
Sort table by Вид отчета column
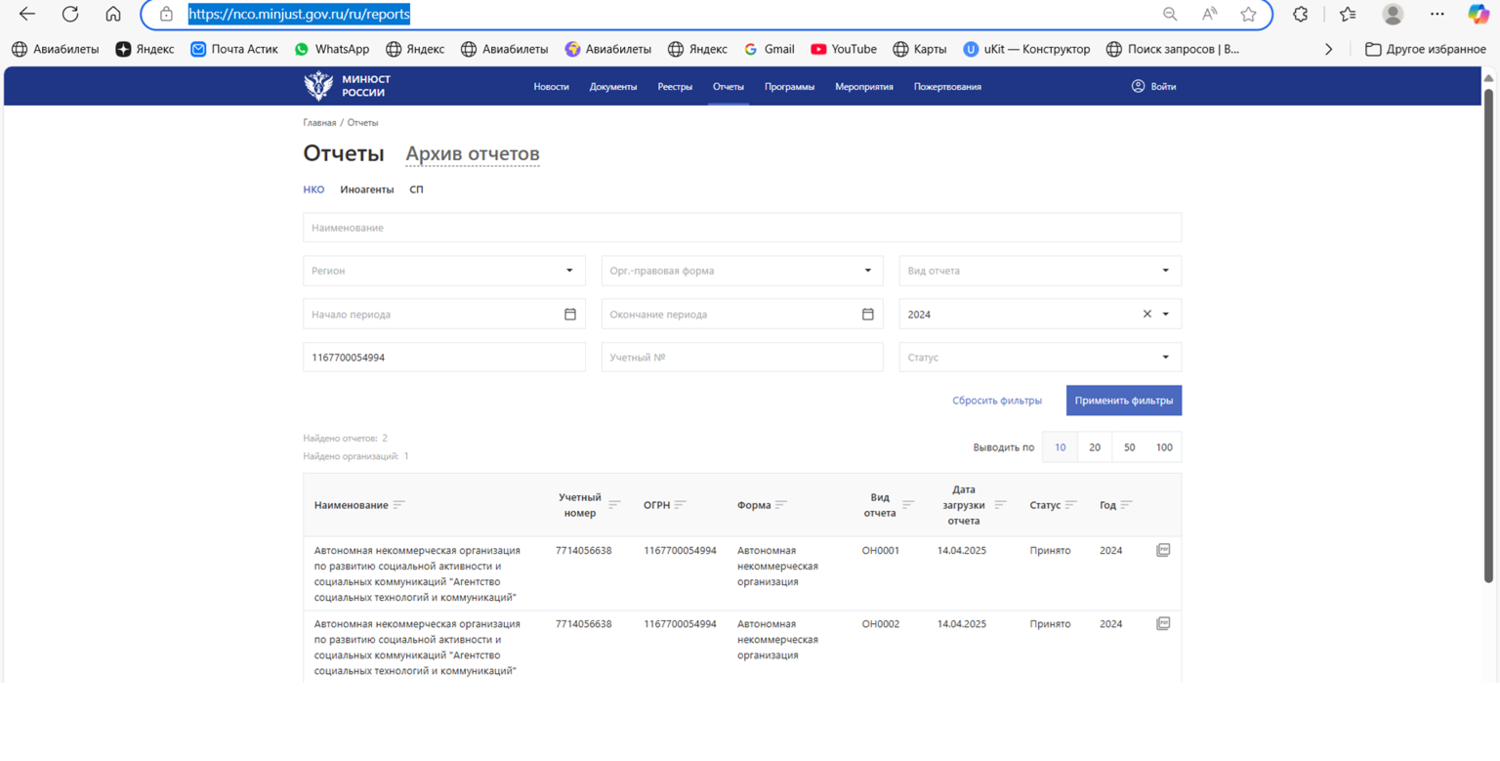point(908,505)
